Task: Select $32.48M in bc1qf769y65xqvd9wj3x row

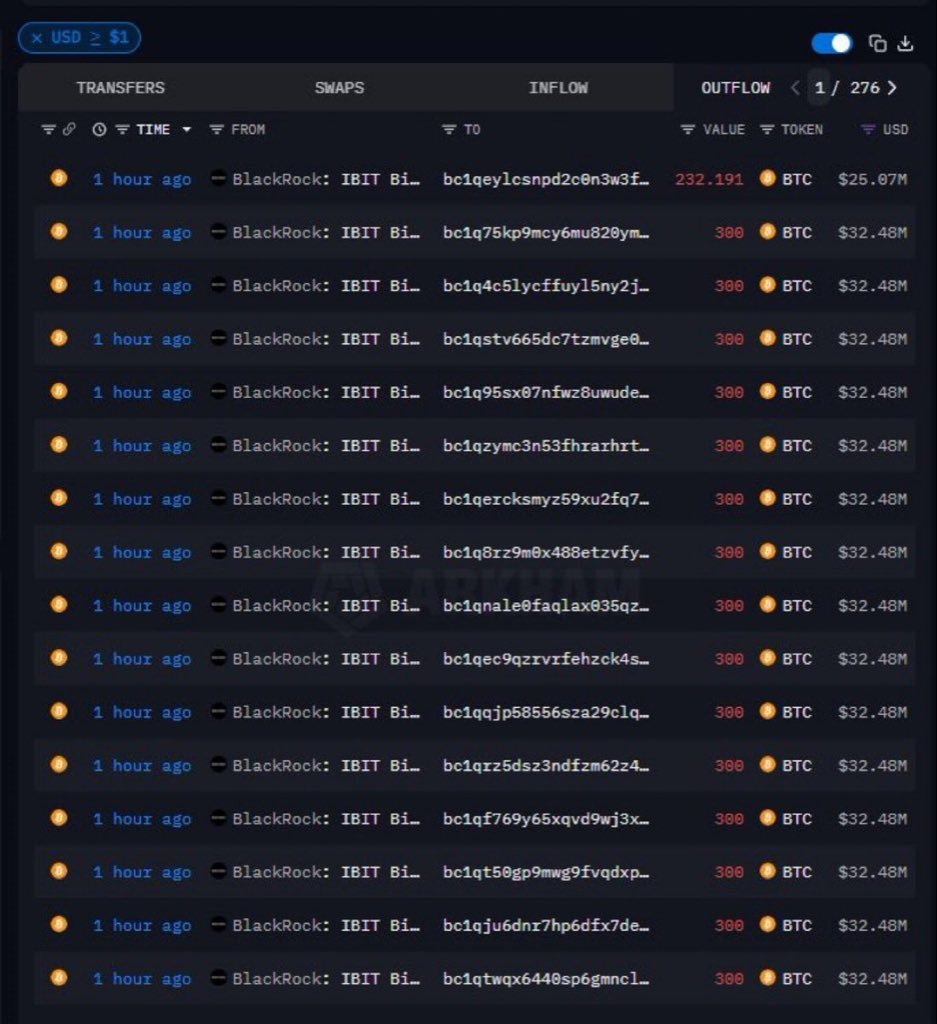Action: click(872, 819)
